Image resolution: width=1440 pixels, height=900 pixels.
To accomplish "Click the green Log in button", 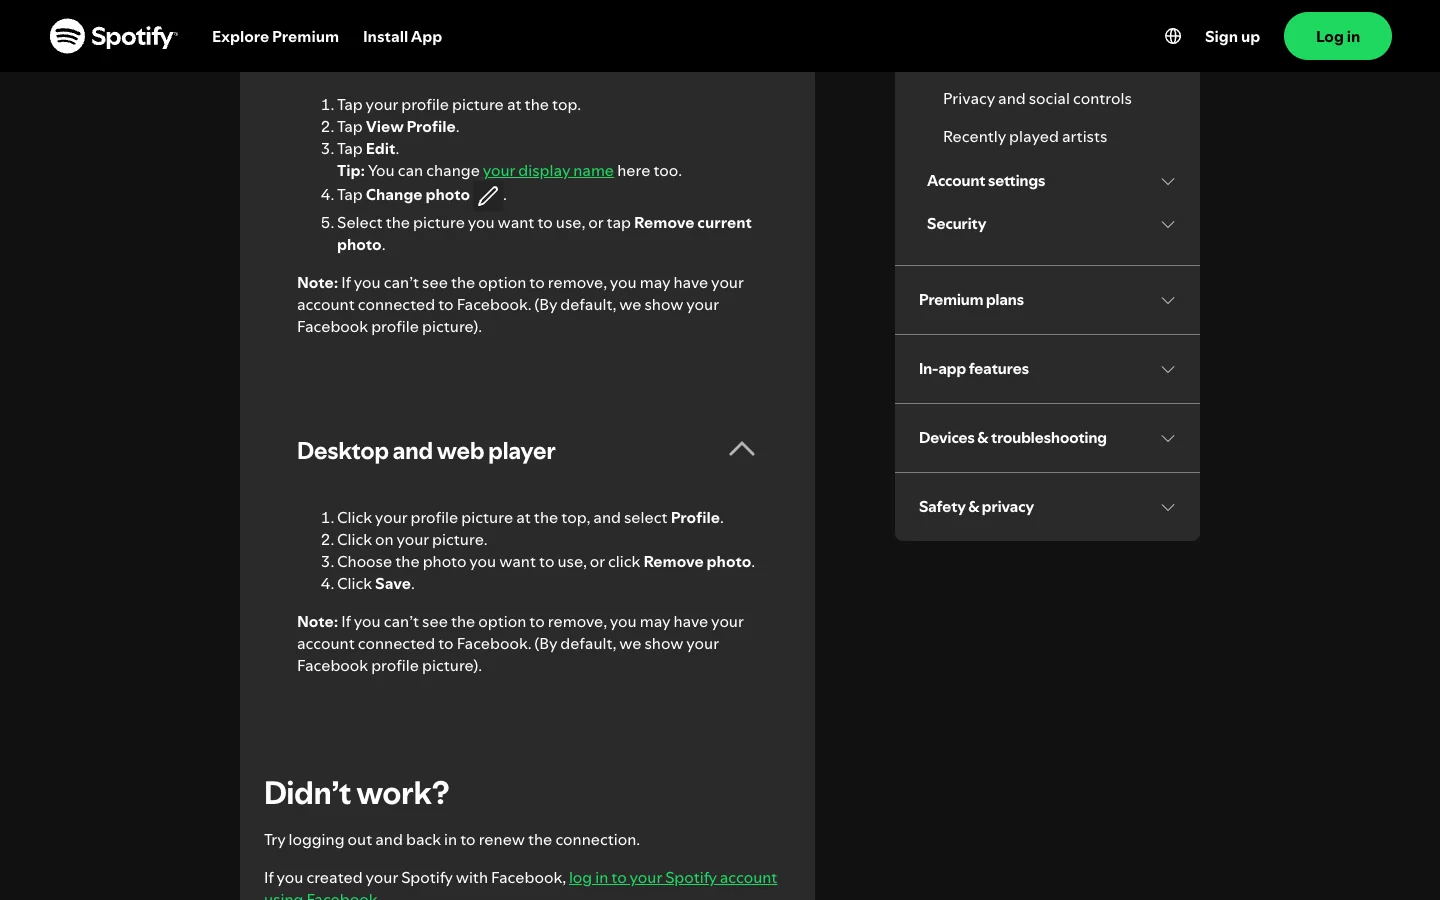I will tap(1338, 36).
